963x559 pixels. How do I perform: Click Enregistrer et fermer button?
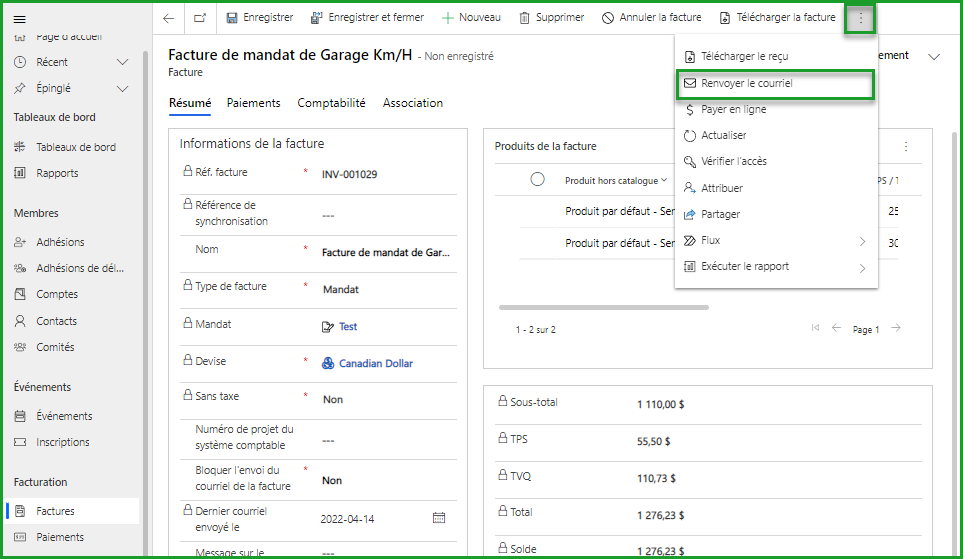coord(367,18)
